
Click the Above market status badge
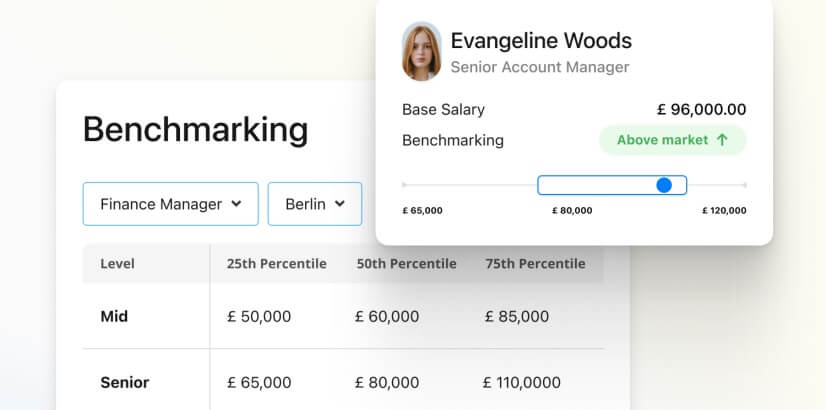tap(672, 140)
